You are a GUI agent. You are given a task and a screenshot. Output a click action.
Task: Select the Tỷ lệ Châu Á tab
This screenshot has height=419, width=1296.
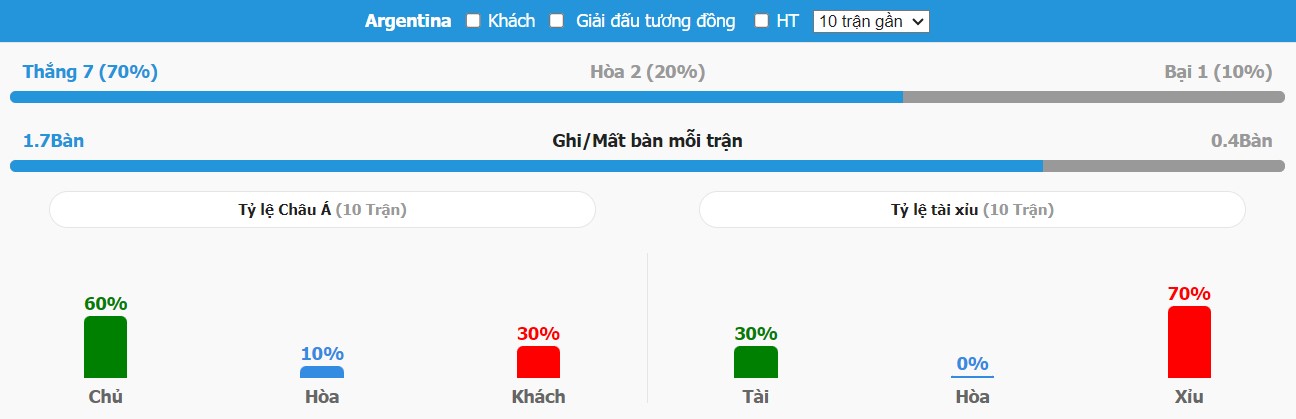(322, 210)
